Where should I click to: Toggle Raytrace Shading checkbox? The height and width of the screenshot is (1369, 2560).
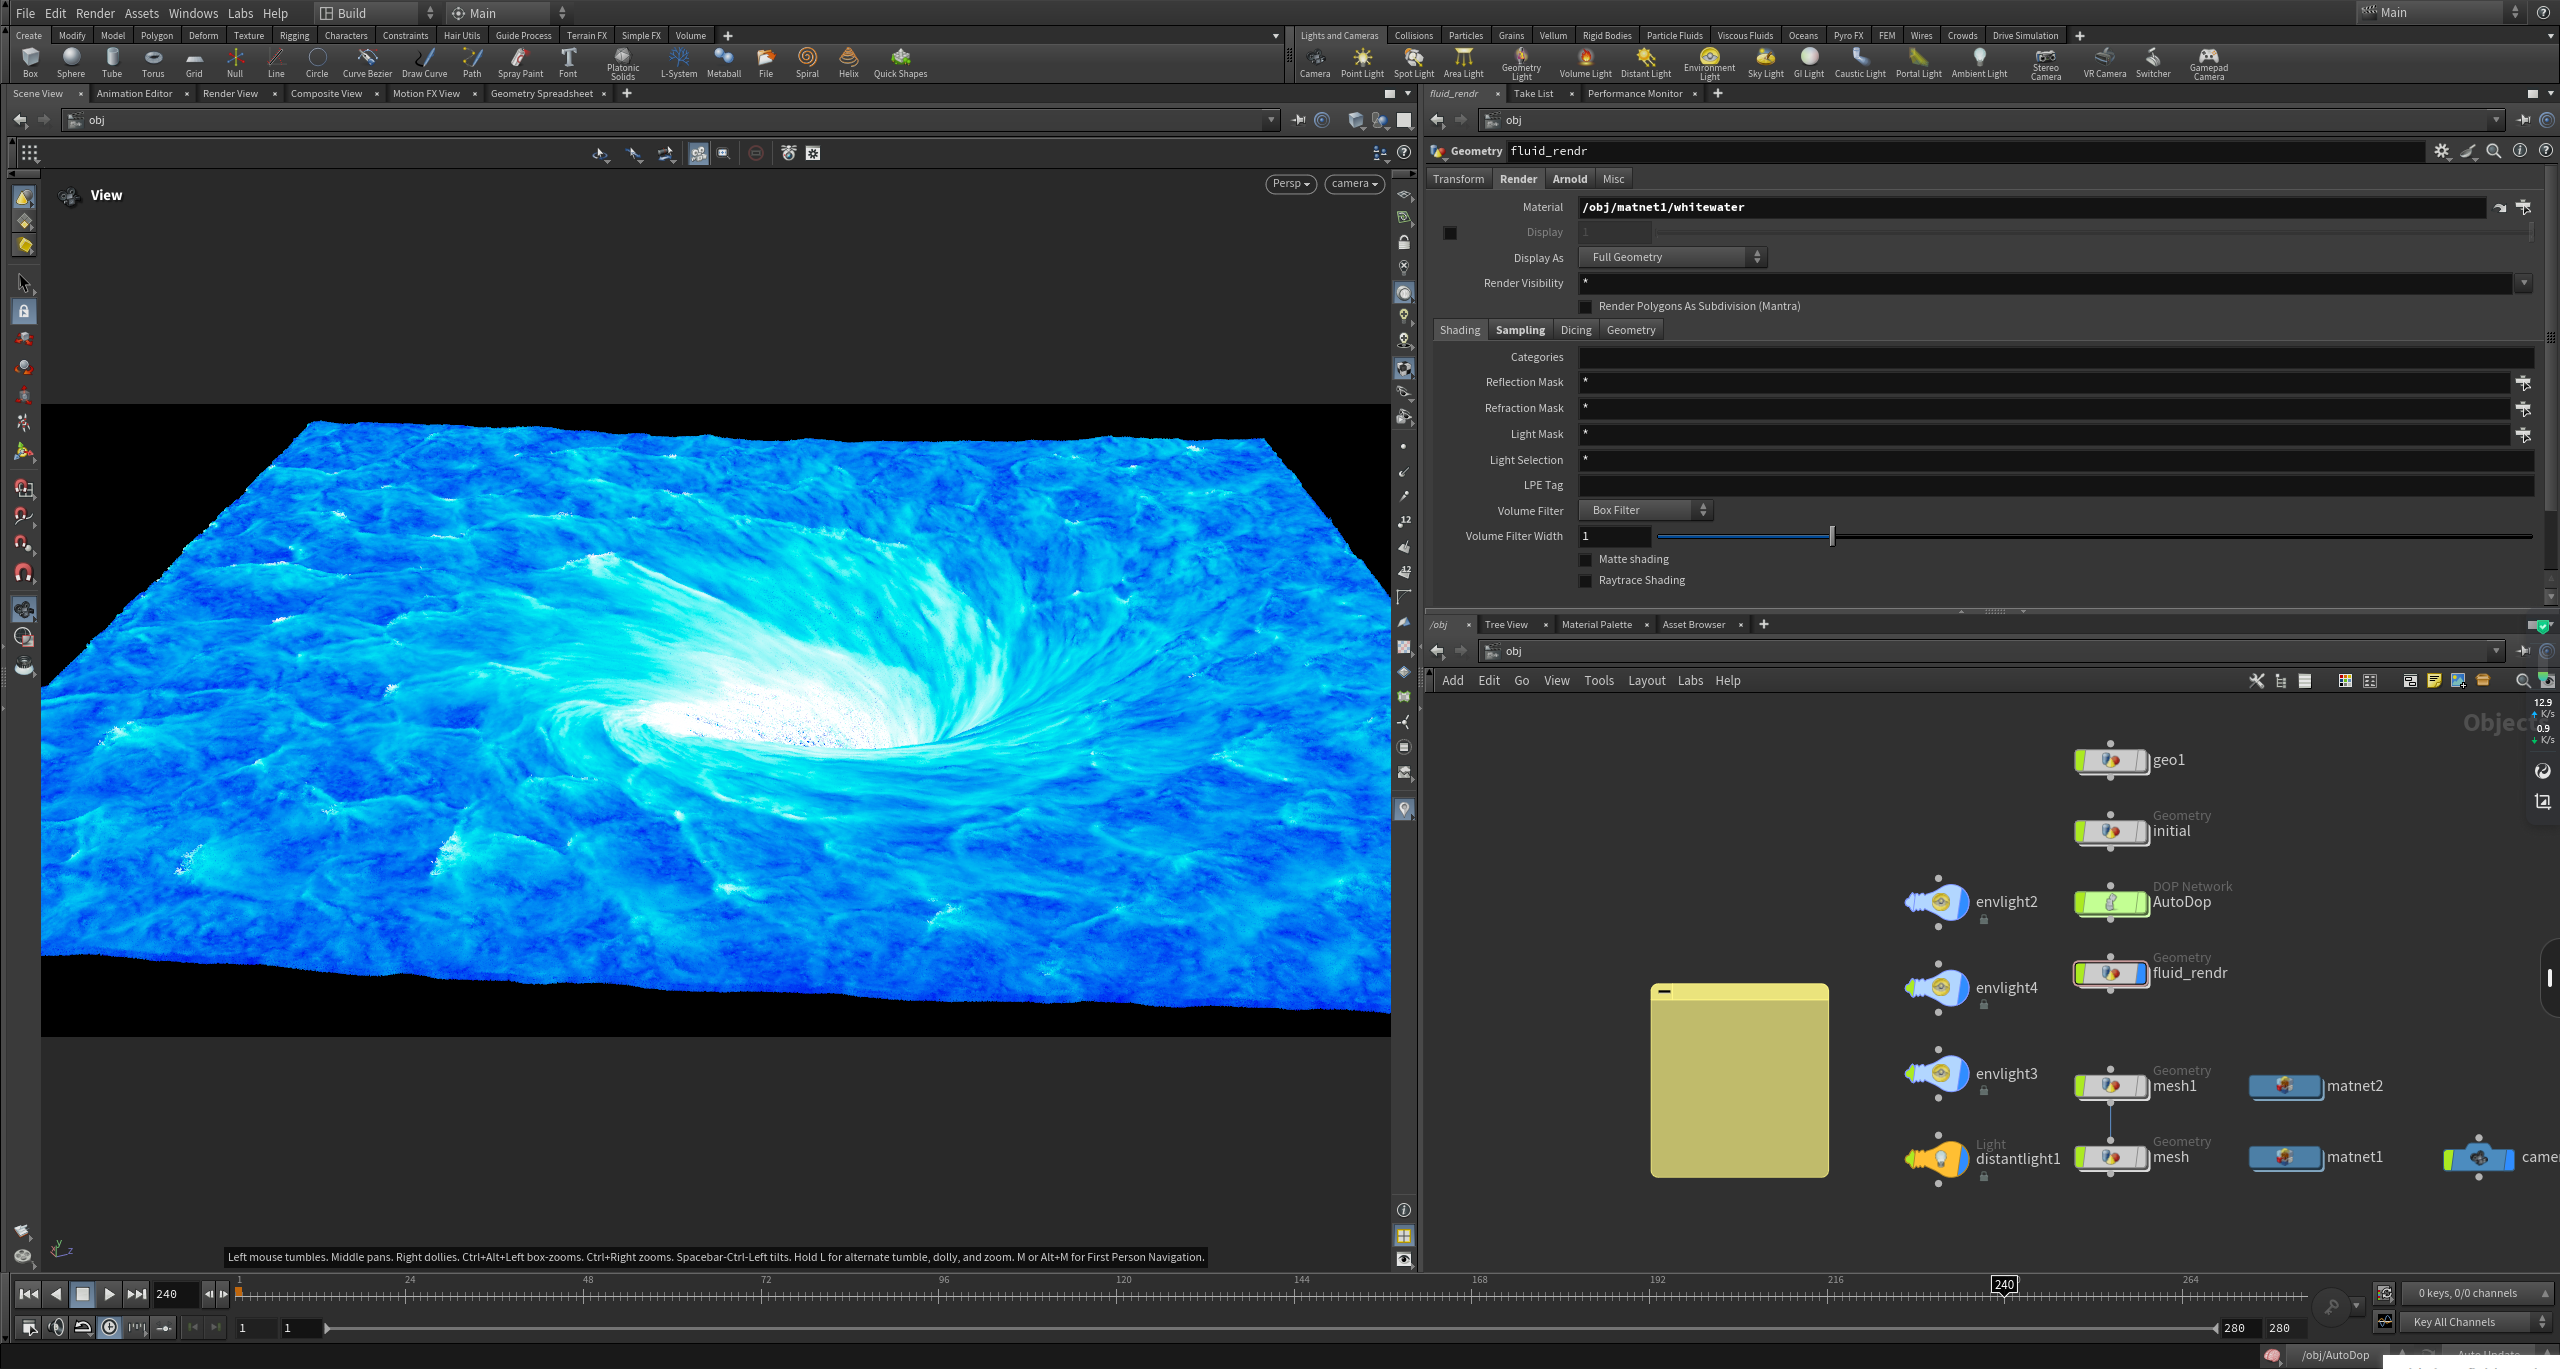[1585, 581]
